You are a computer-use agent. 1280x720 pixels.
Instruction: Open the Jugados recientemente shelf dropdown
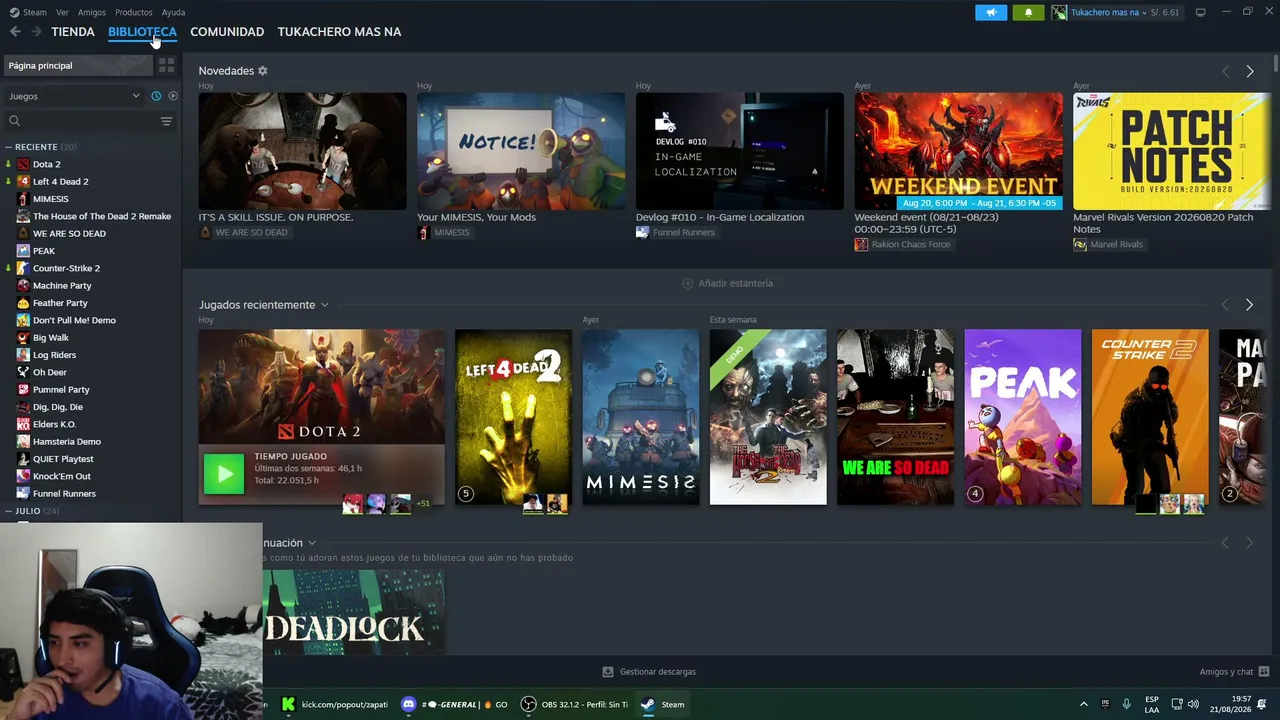coord(324,305)
